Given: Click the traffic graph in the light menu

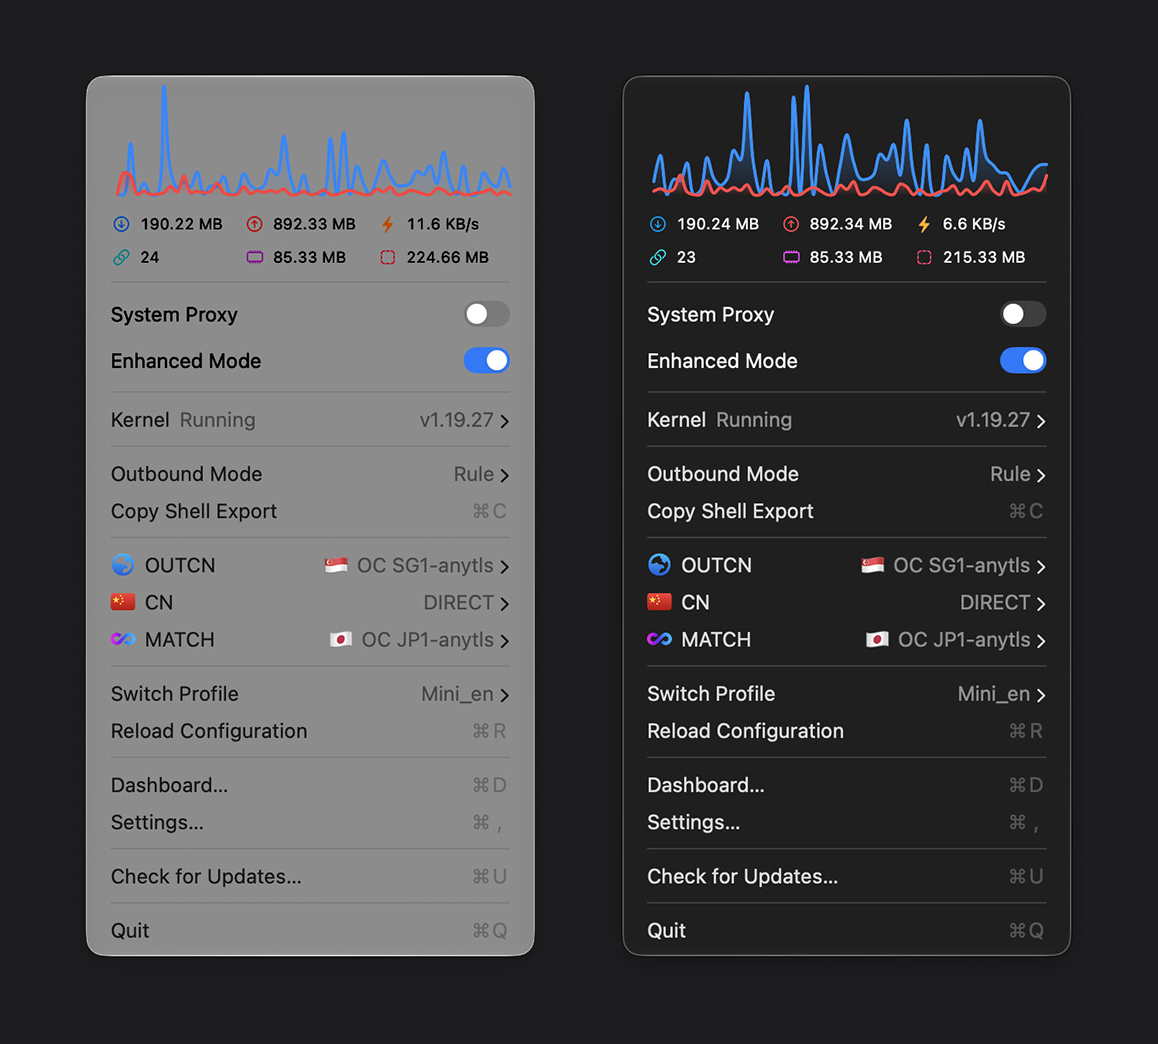Looking at the screenshot, I should tap(313, 140).
